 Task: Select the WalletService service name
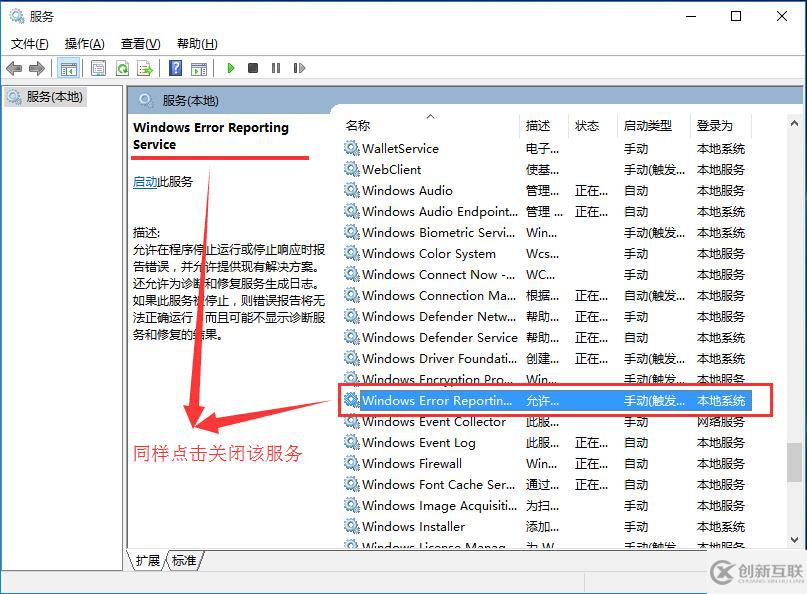[400, 148]
